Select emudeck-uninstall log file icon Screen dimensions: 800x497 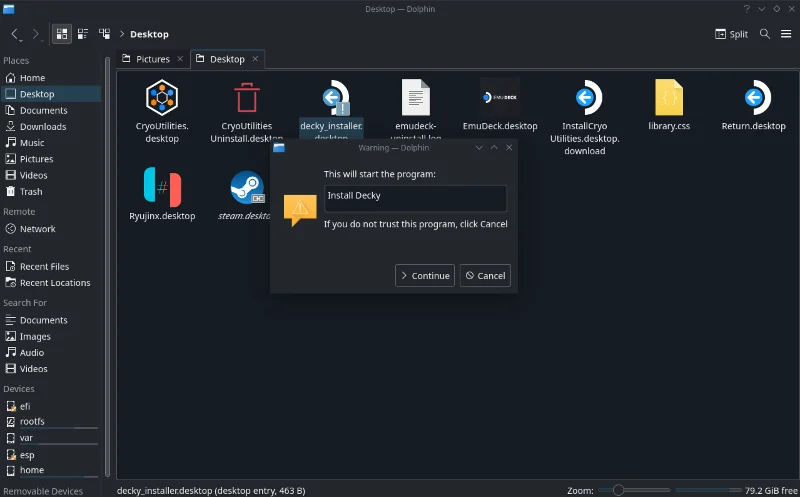pos(415,97)
